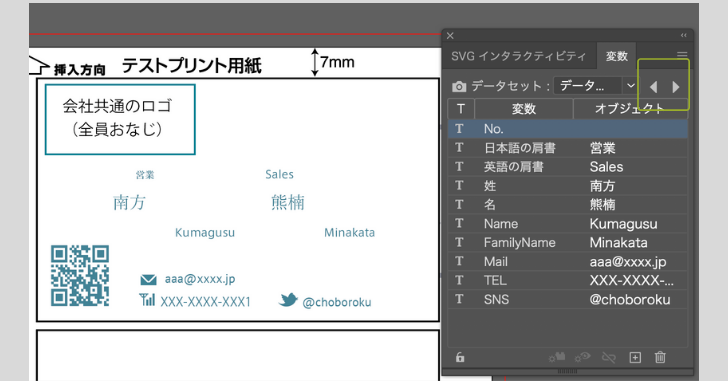This screenshot has height=381, width=728.
Task: Go to next data set arrow
Action: pos(676,87)
